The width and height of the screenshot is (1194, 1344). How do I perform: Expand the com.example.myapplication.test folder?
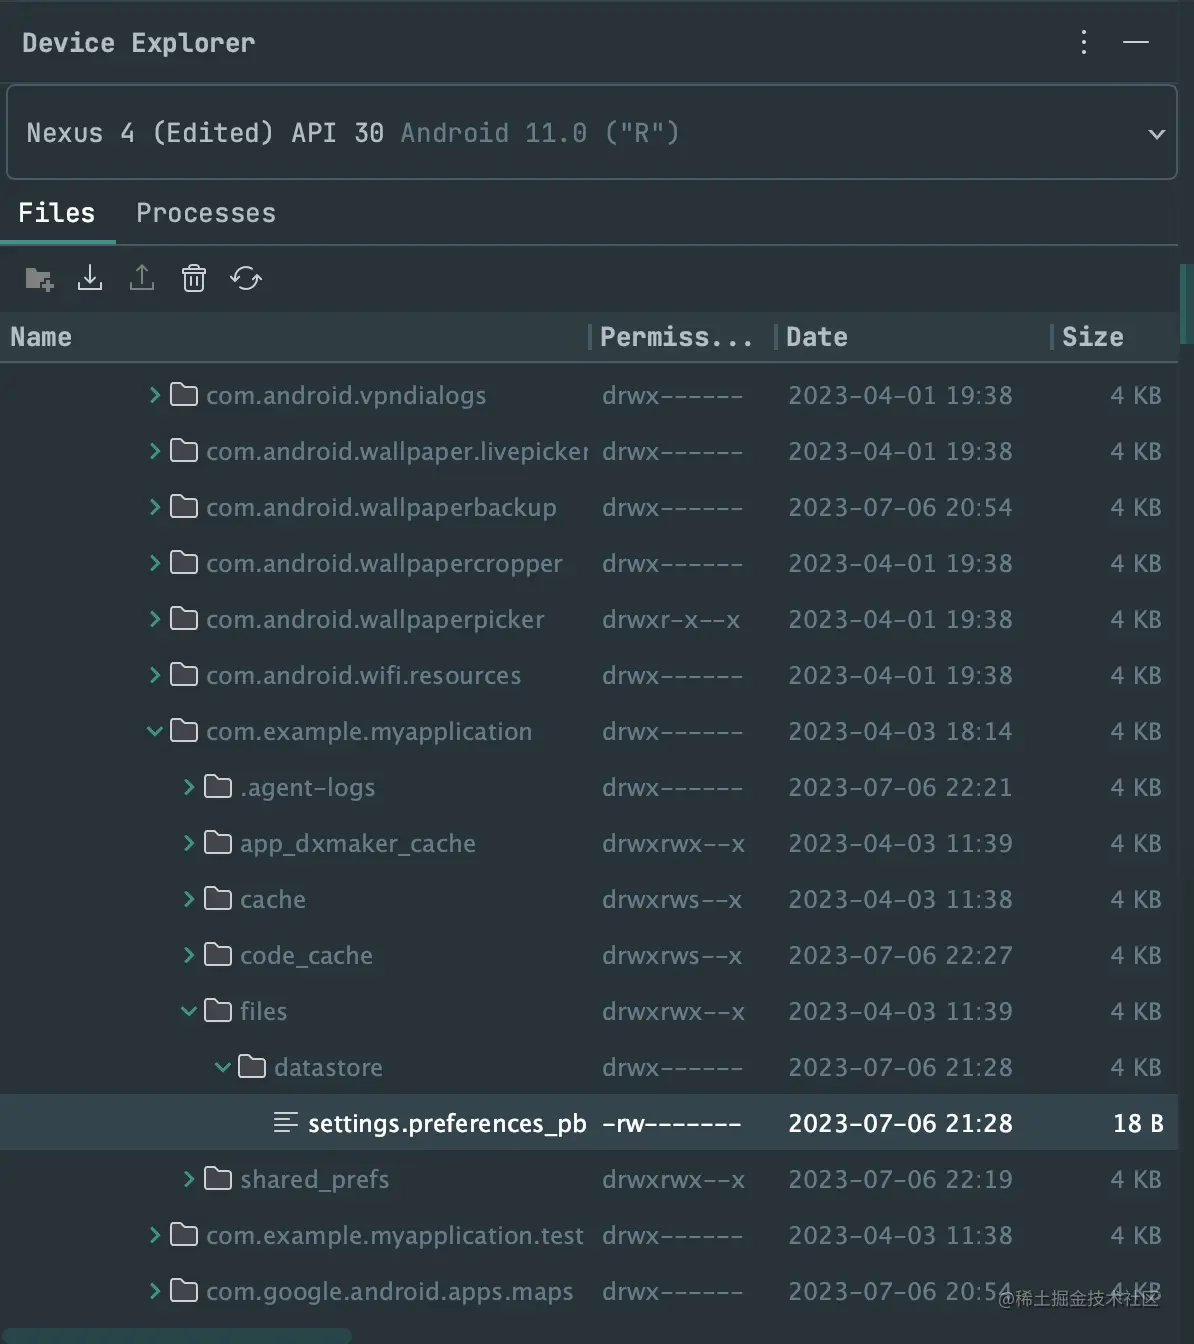click(155, 1235)
